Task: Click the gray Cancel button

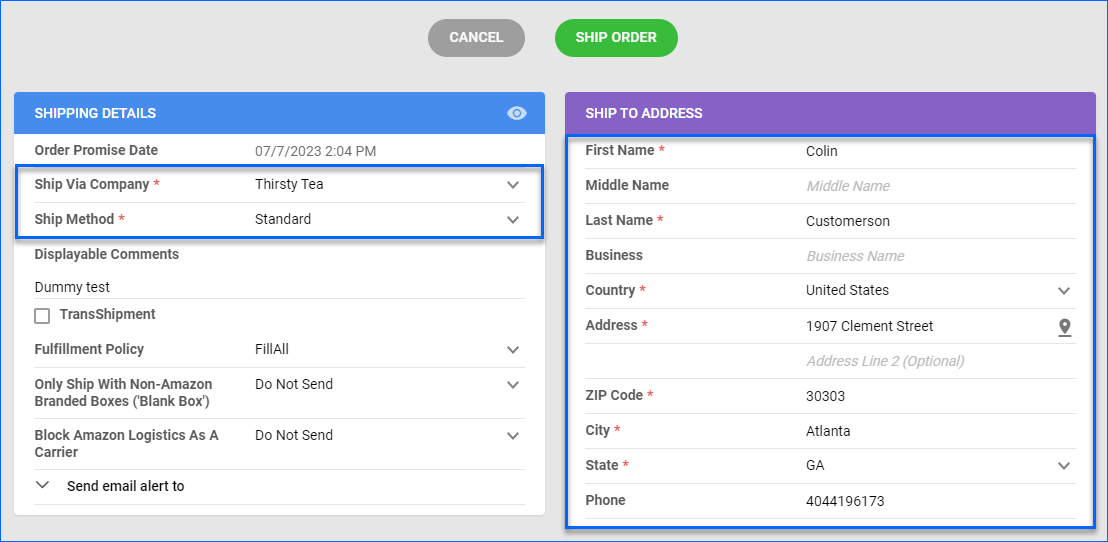Action: coord(476,37)
